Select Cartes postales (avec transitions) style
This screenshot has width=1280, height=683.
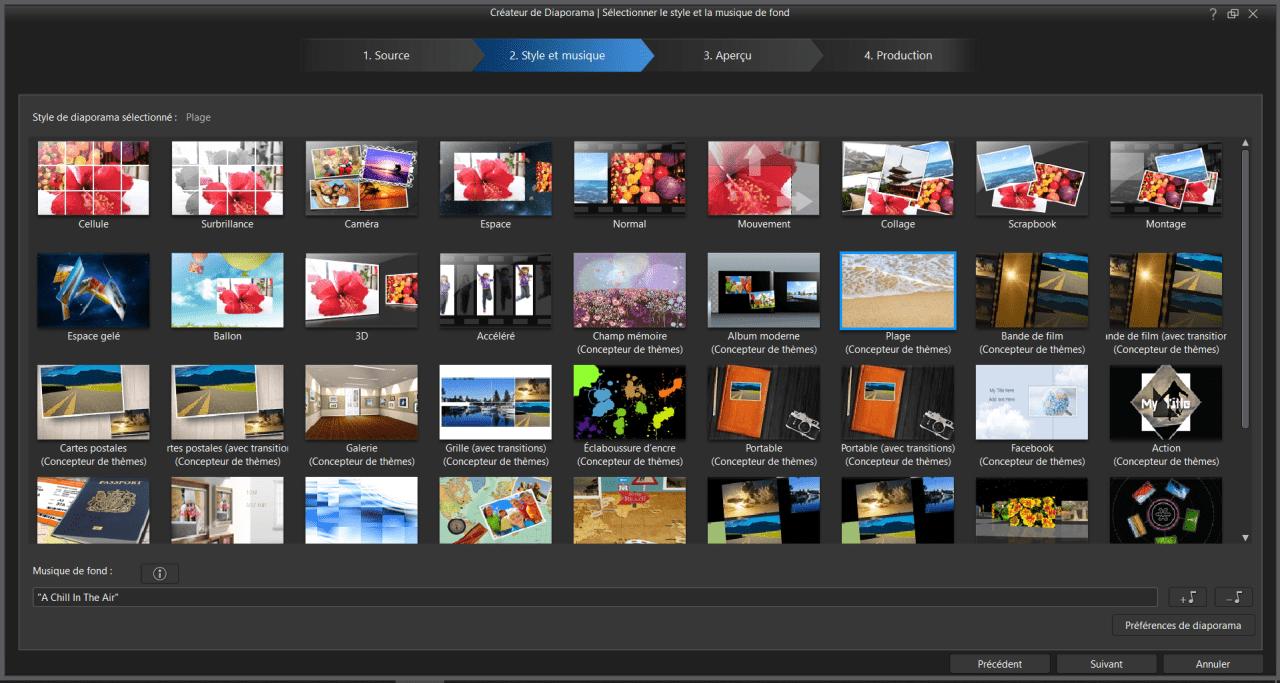(x=227, y=402)
